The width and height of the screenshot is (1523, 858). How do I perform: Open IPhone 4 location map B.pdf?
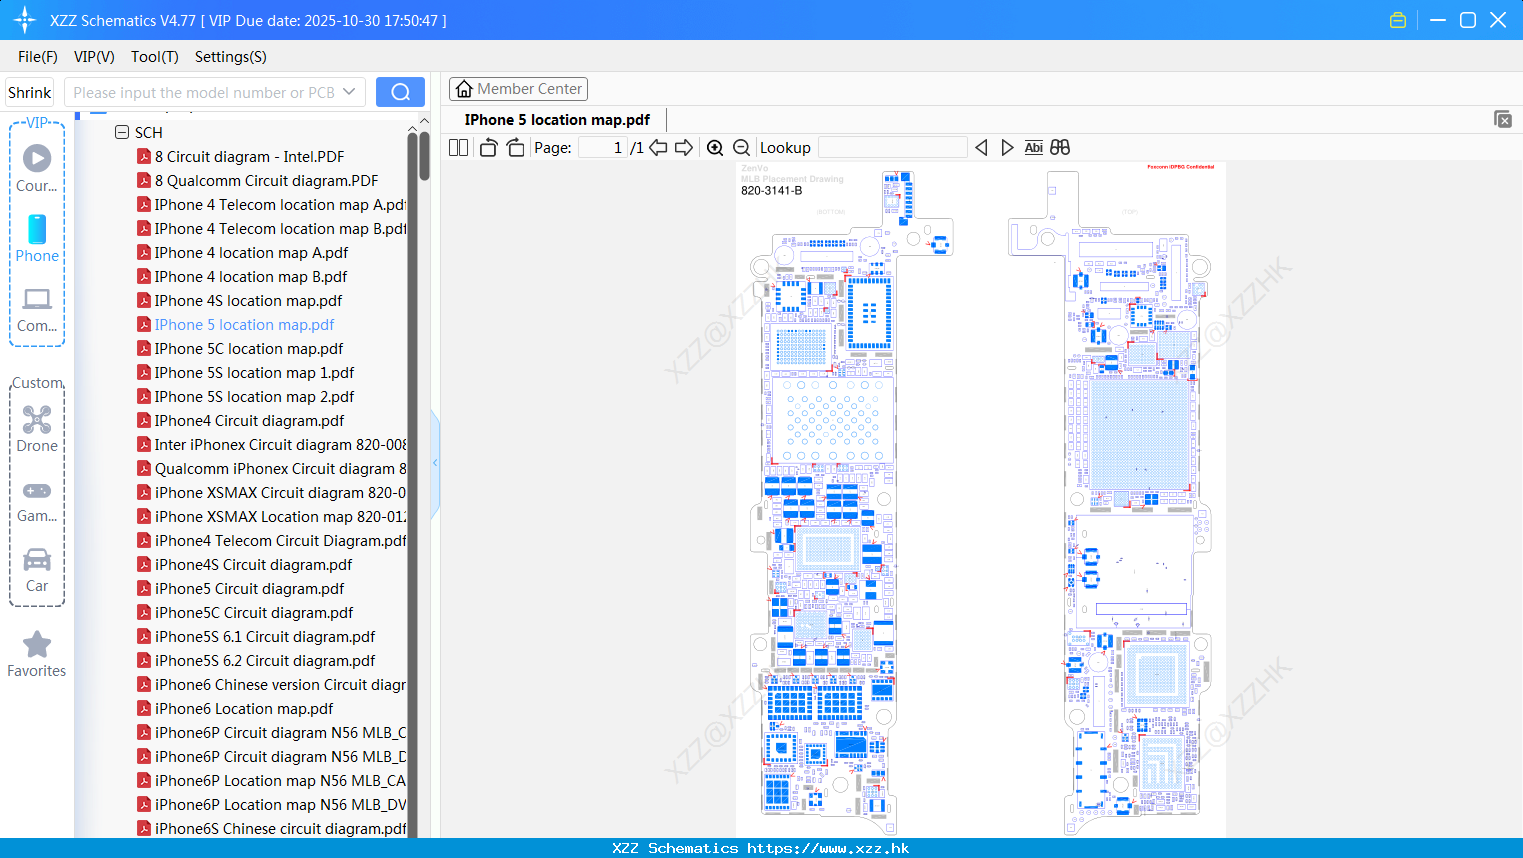pyautogui.click(x=251, y=276)
